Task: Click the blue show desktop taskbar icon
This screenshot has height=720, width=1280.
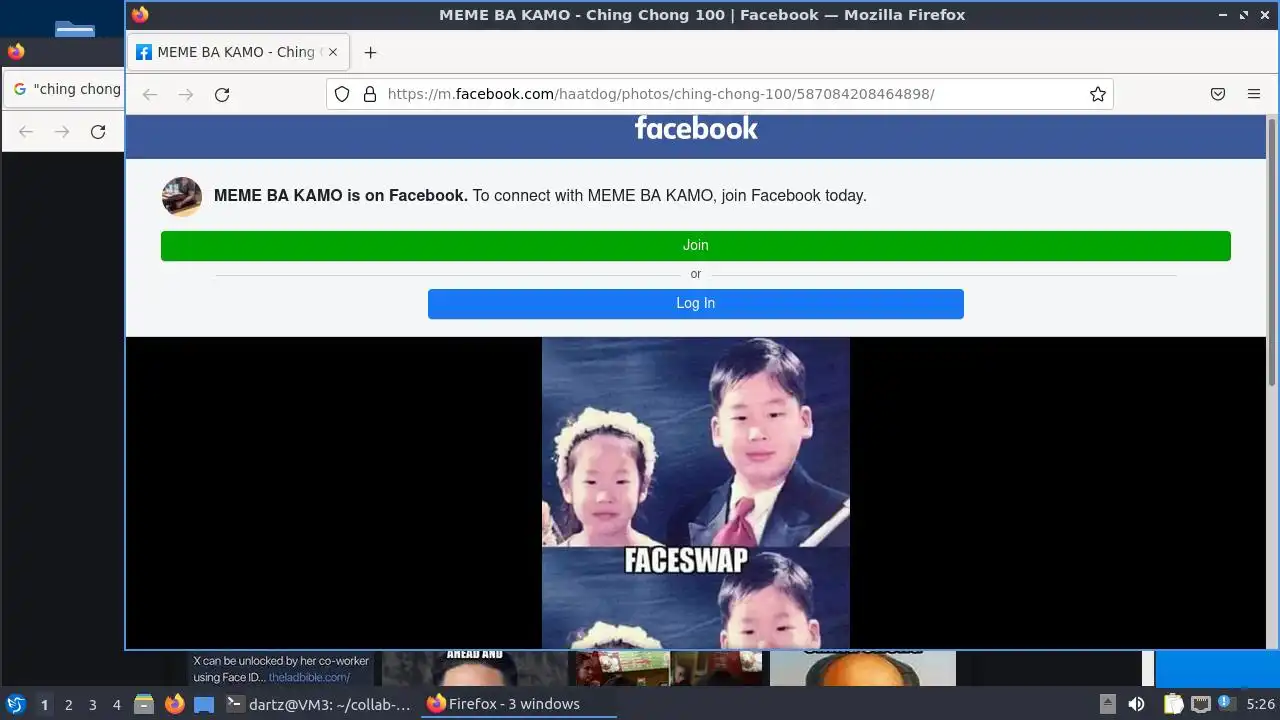Action: (x=204, y=704)
